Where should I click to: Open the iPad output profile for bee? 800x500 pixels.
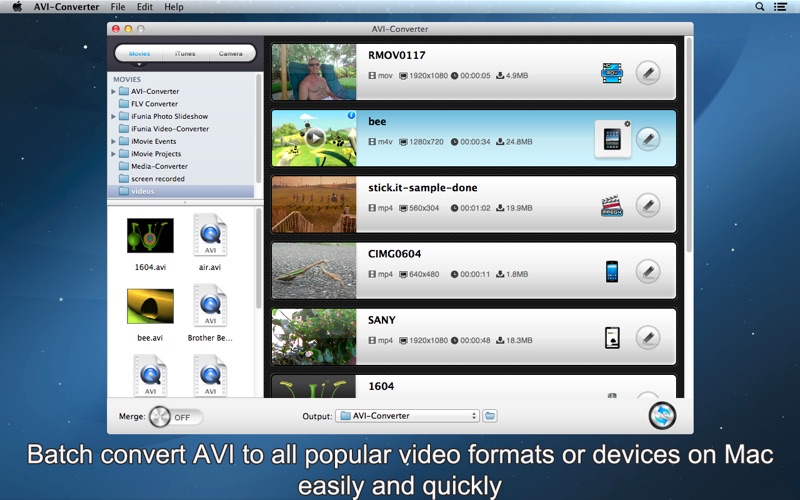(x=612, y=139)
